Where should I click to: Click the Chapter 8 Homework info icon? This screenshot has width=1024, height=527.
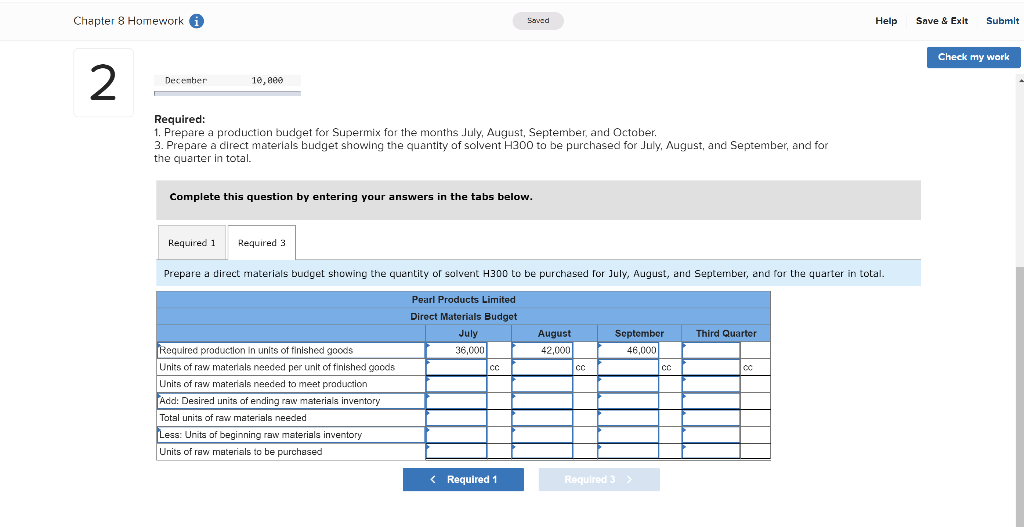[197, 21]
